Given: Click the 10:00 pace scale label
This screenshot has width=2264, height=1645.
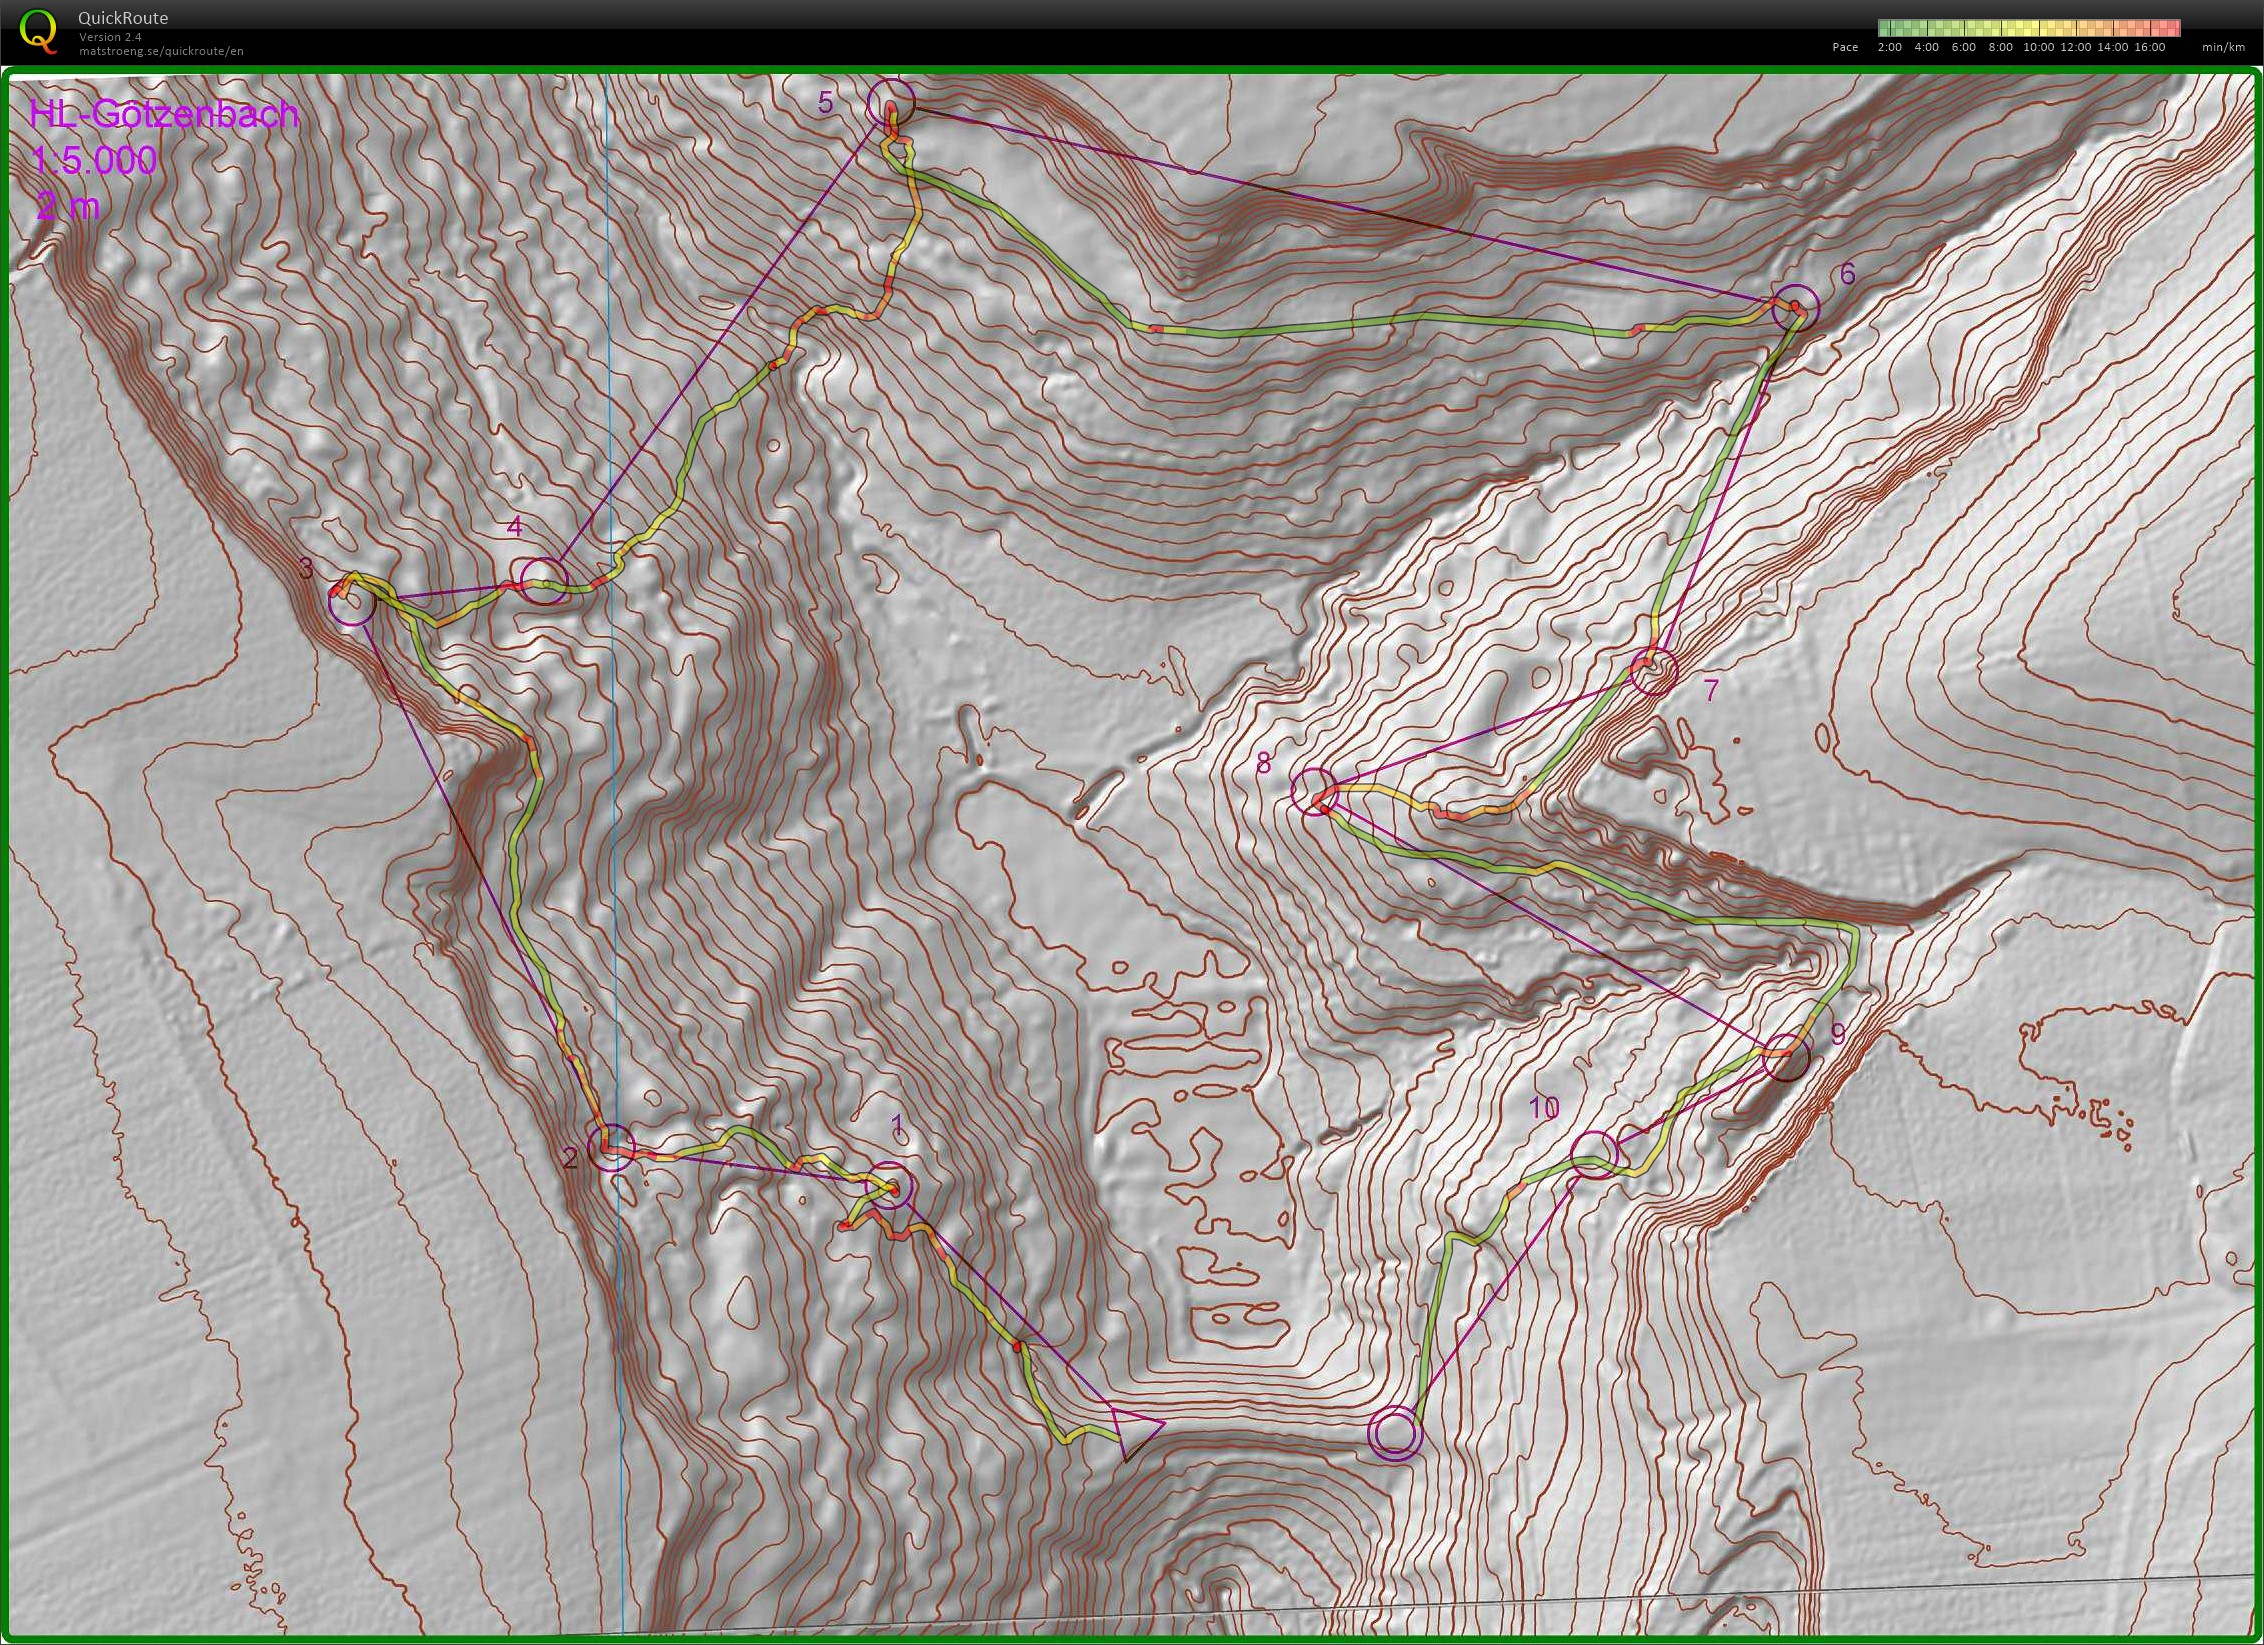Looking at the screenshot, I should tap(2037, 47).
